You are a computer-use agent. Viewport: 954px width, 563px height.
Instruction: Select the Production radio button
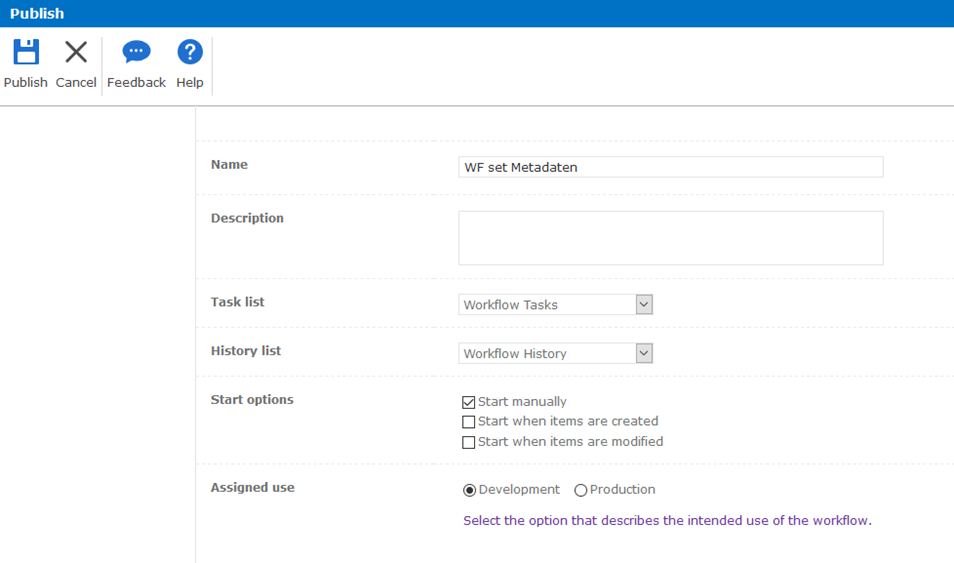[580, 490]
